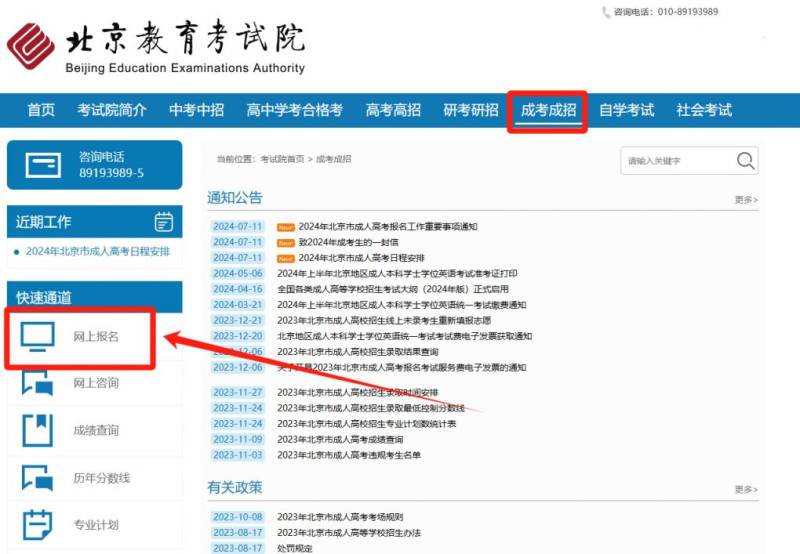Screen dimensions: 800x554
Task: Switch to the 自学考试 tab
Action: (626, 110)
